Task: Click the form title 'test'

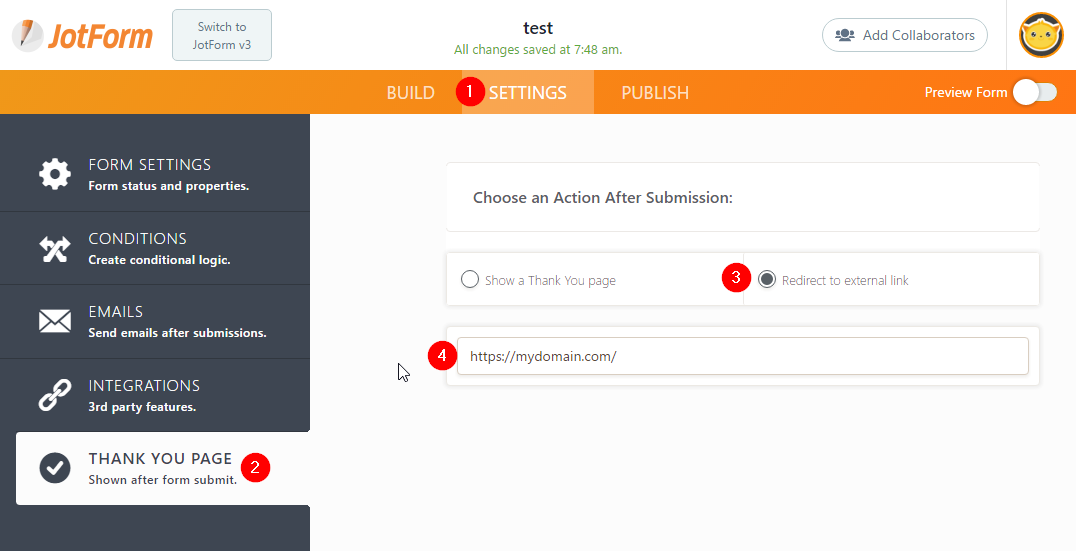Action: 538,28
